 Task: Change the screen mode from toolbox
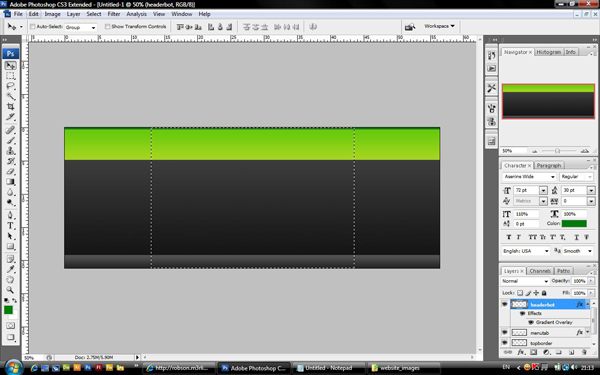[11, 338]
